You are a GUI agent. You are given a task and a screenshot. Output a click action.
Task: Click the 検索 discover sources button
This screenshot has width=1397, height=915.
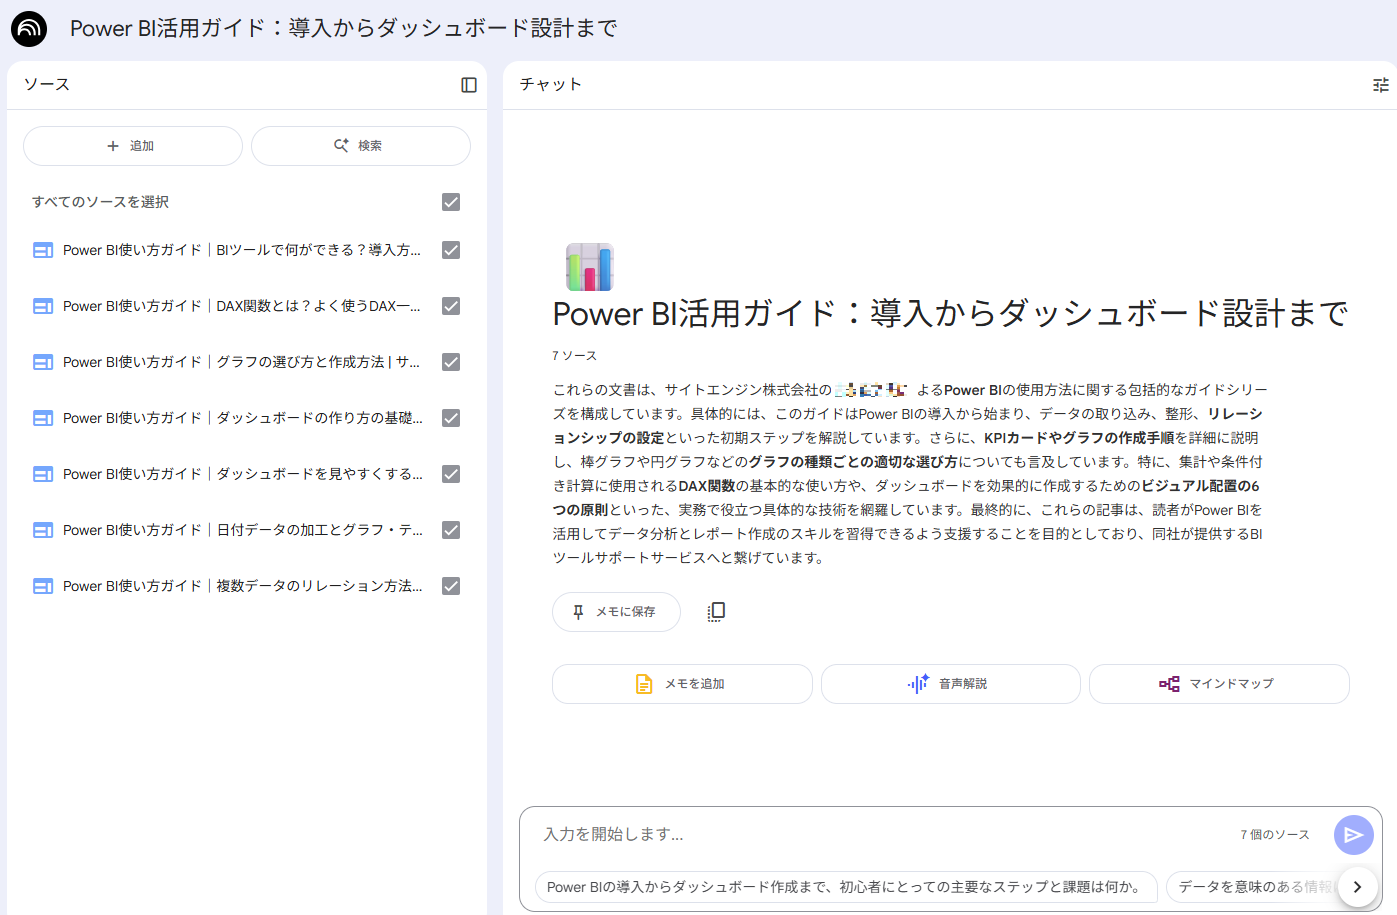(x=361, y=146)
